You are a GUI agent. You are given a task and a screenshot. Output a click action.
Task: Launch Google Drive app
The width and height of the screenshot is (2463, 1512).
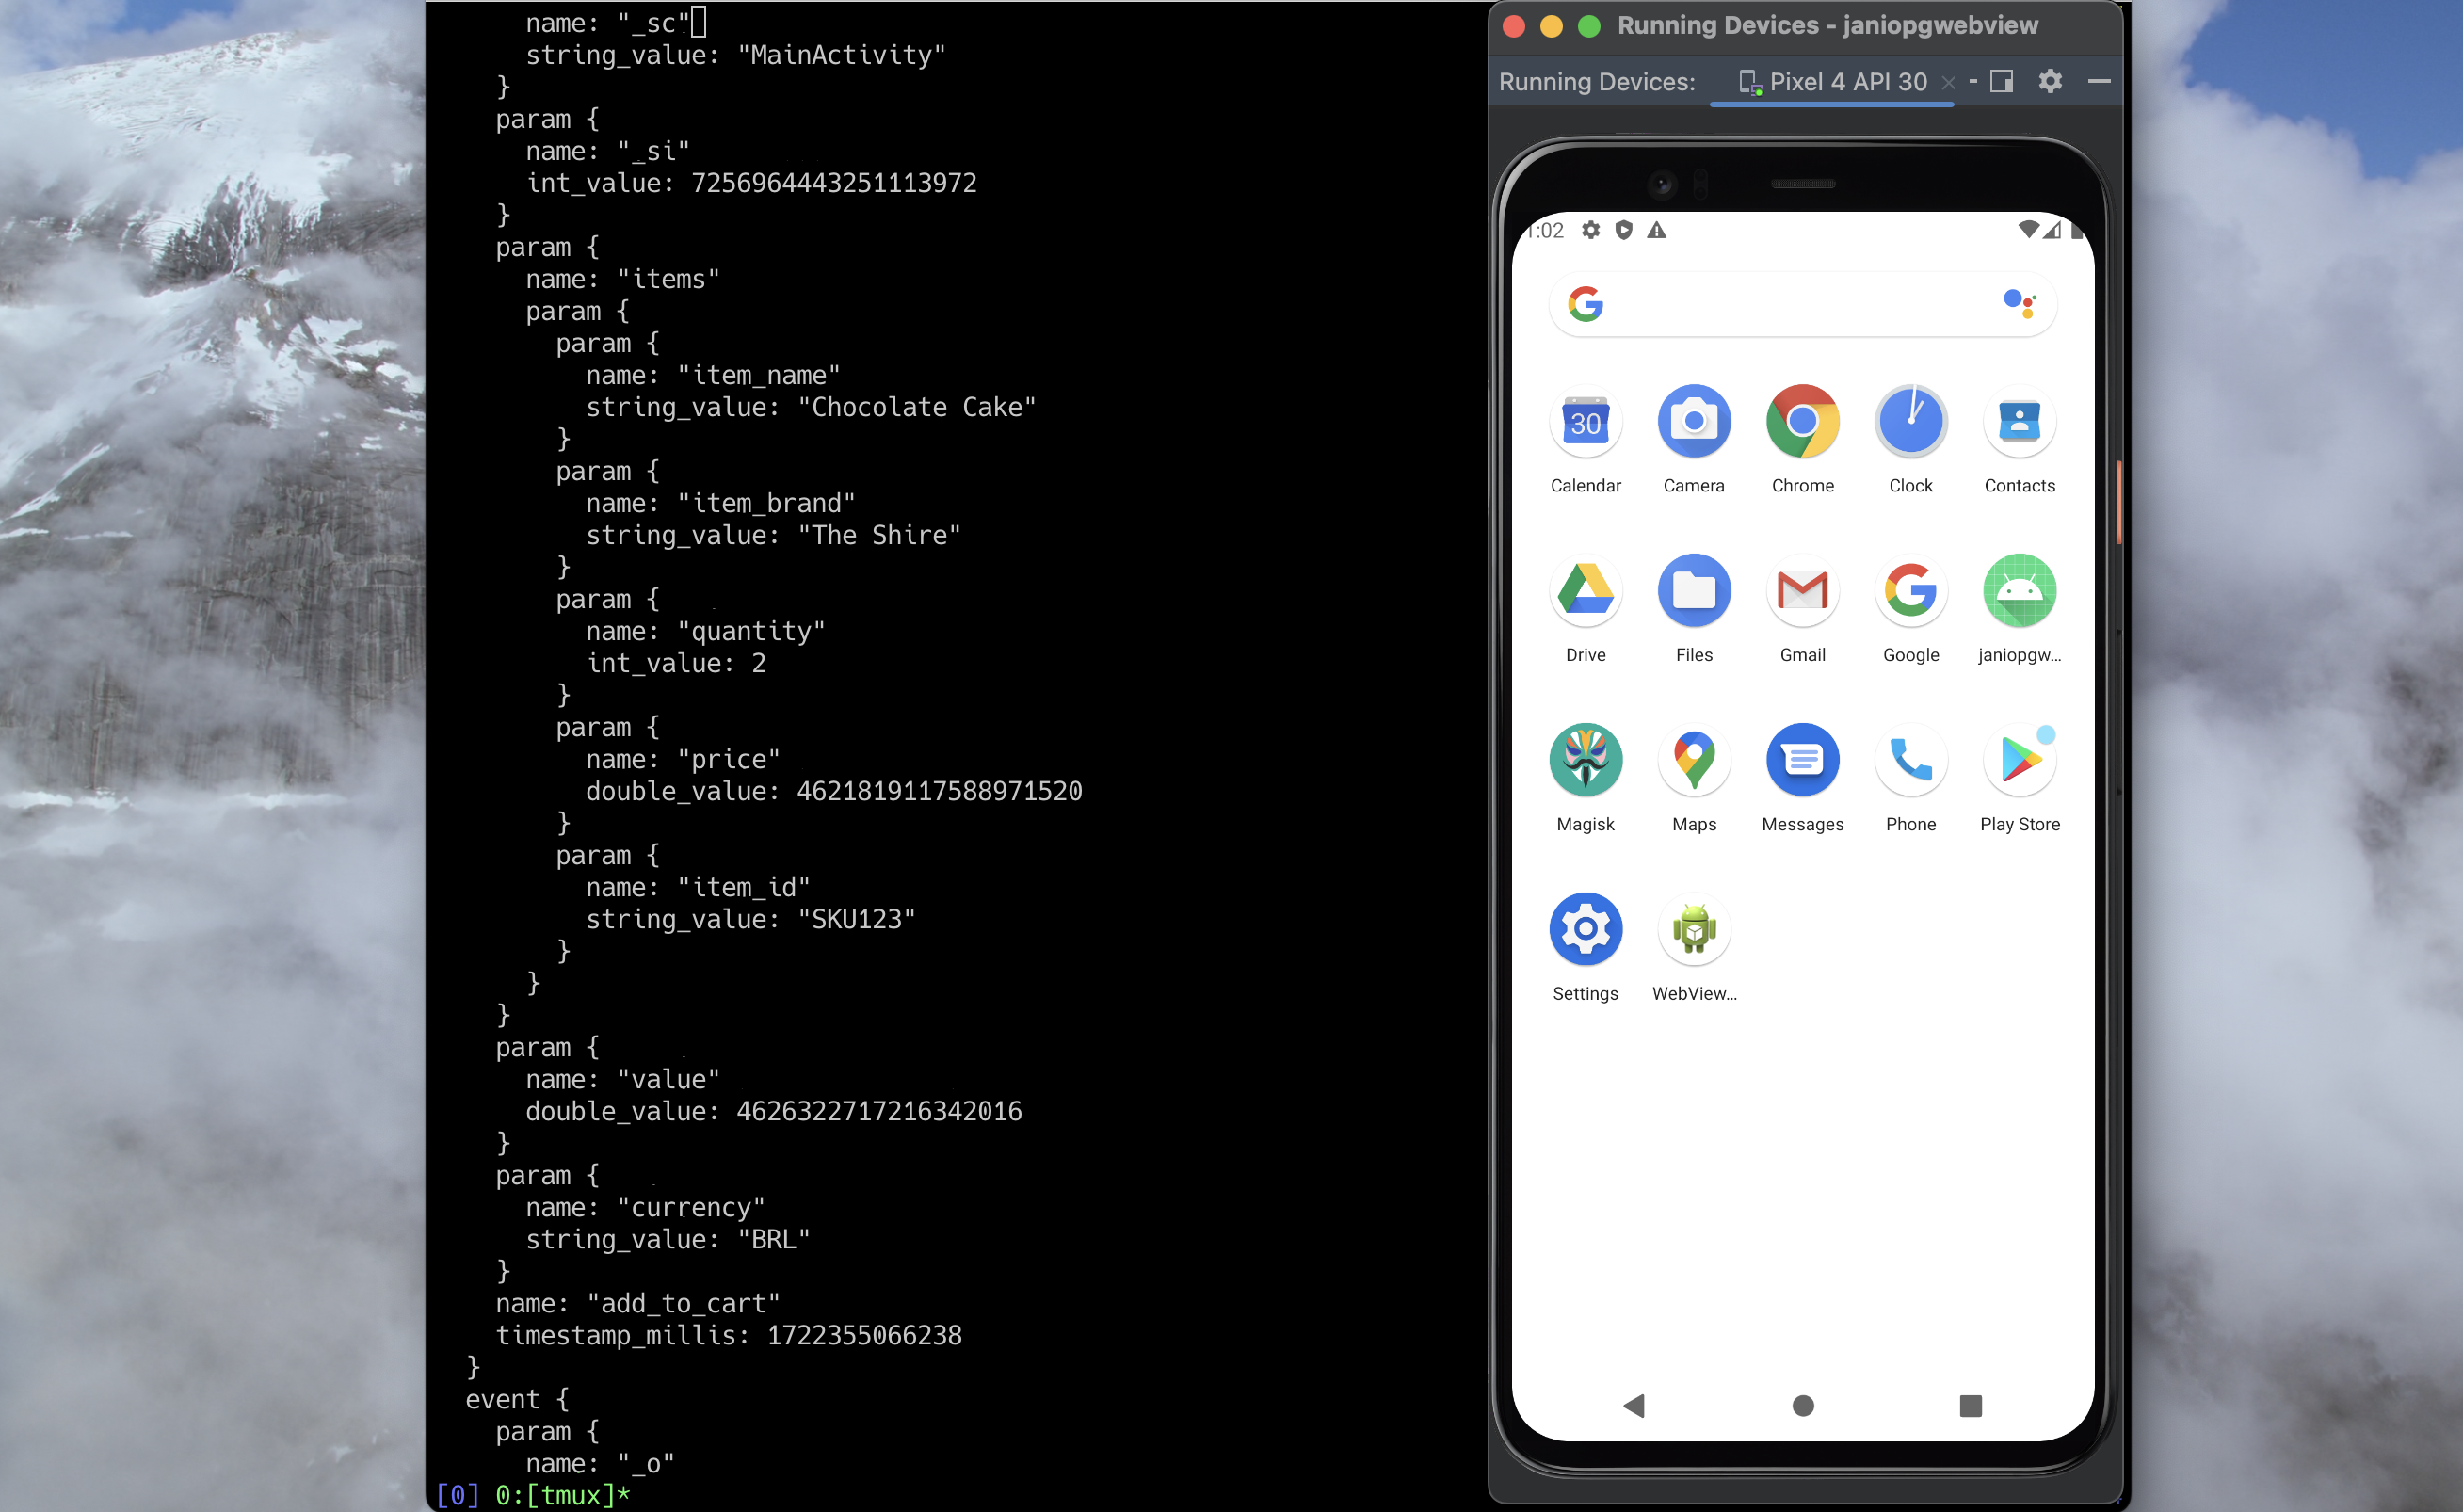(x=1585, y=591)
